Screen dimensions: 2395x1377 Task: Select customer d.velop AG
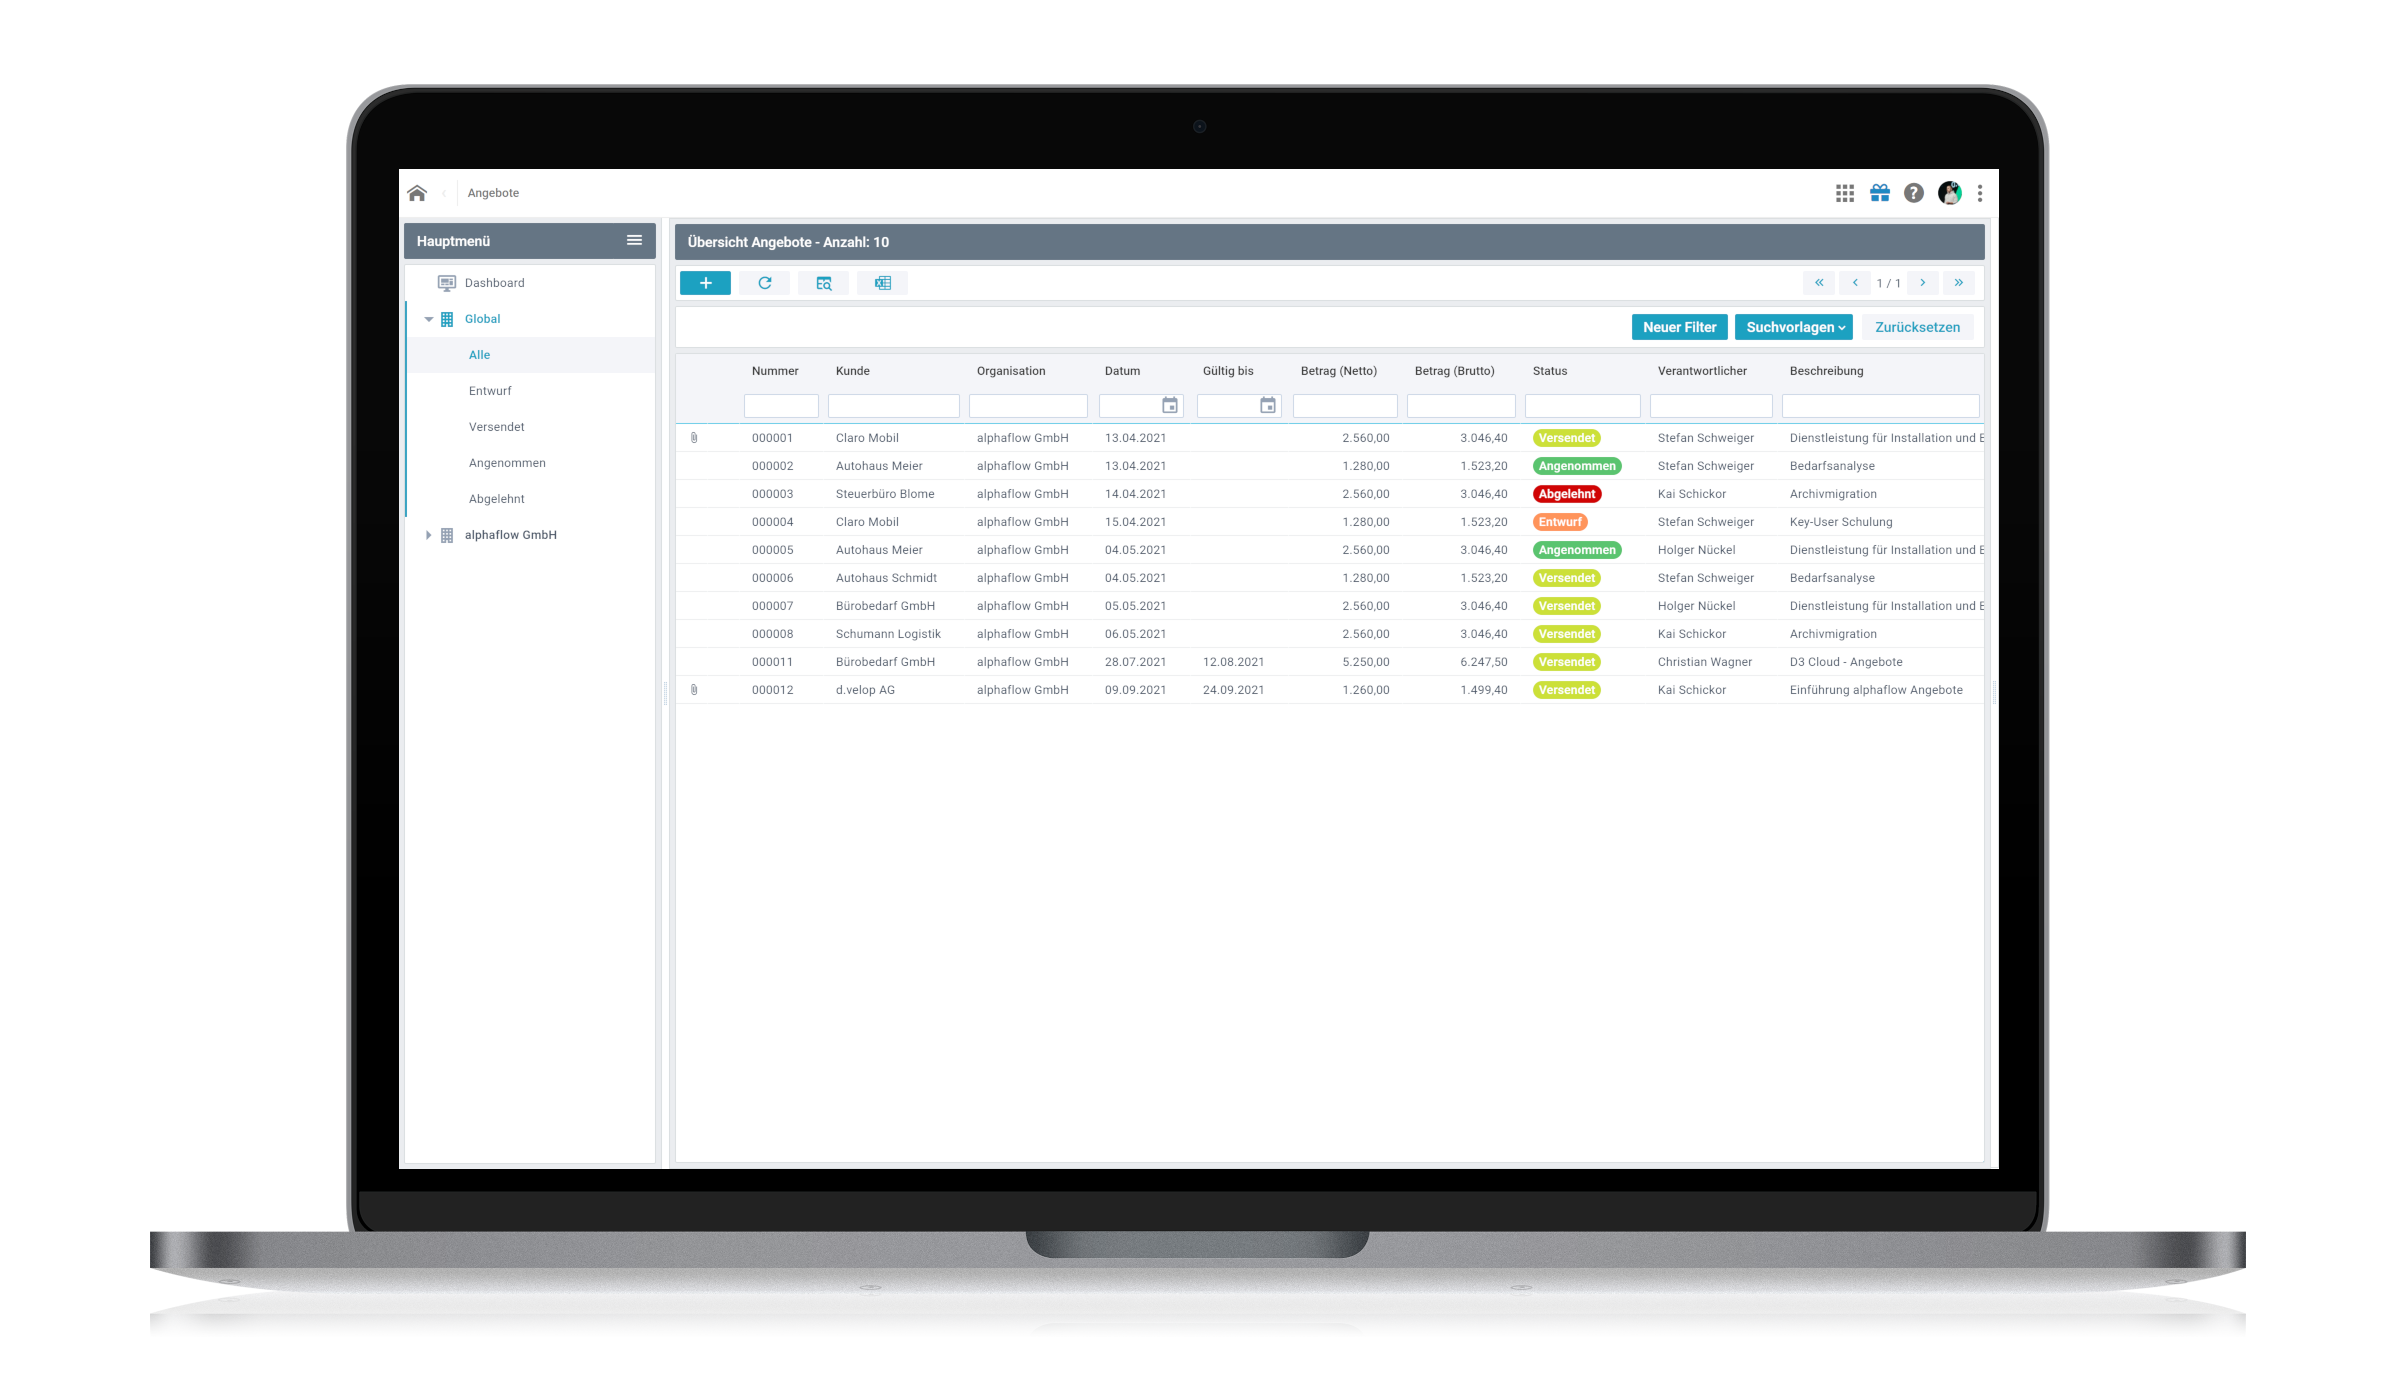click(x=865, y=690)
